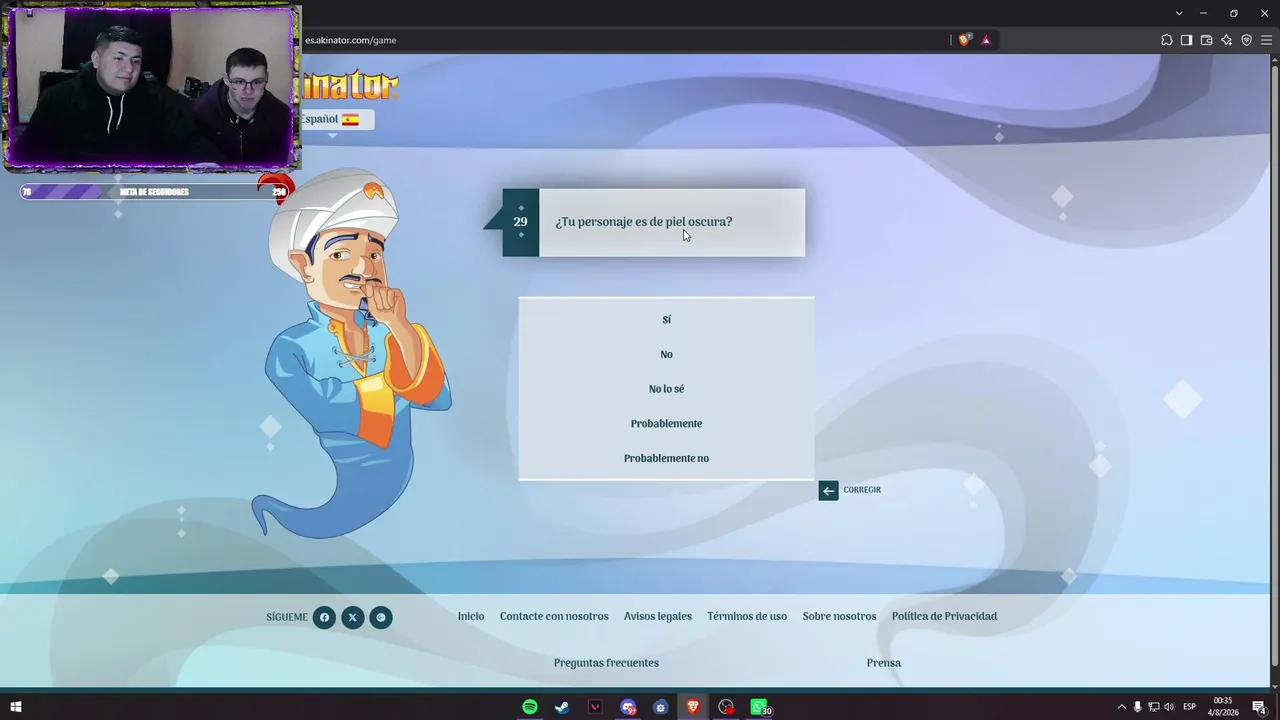Open the Brave Wallet icon
Screen dimensions: 1280x720
click(1206, 40)
